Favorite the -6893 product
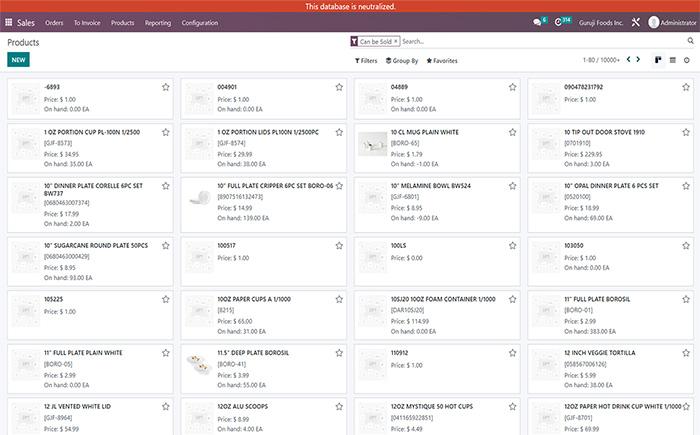The image size is (700, 435). (x=166, y=87)
